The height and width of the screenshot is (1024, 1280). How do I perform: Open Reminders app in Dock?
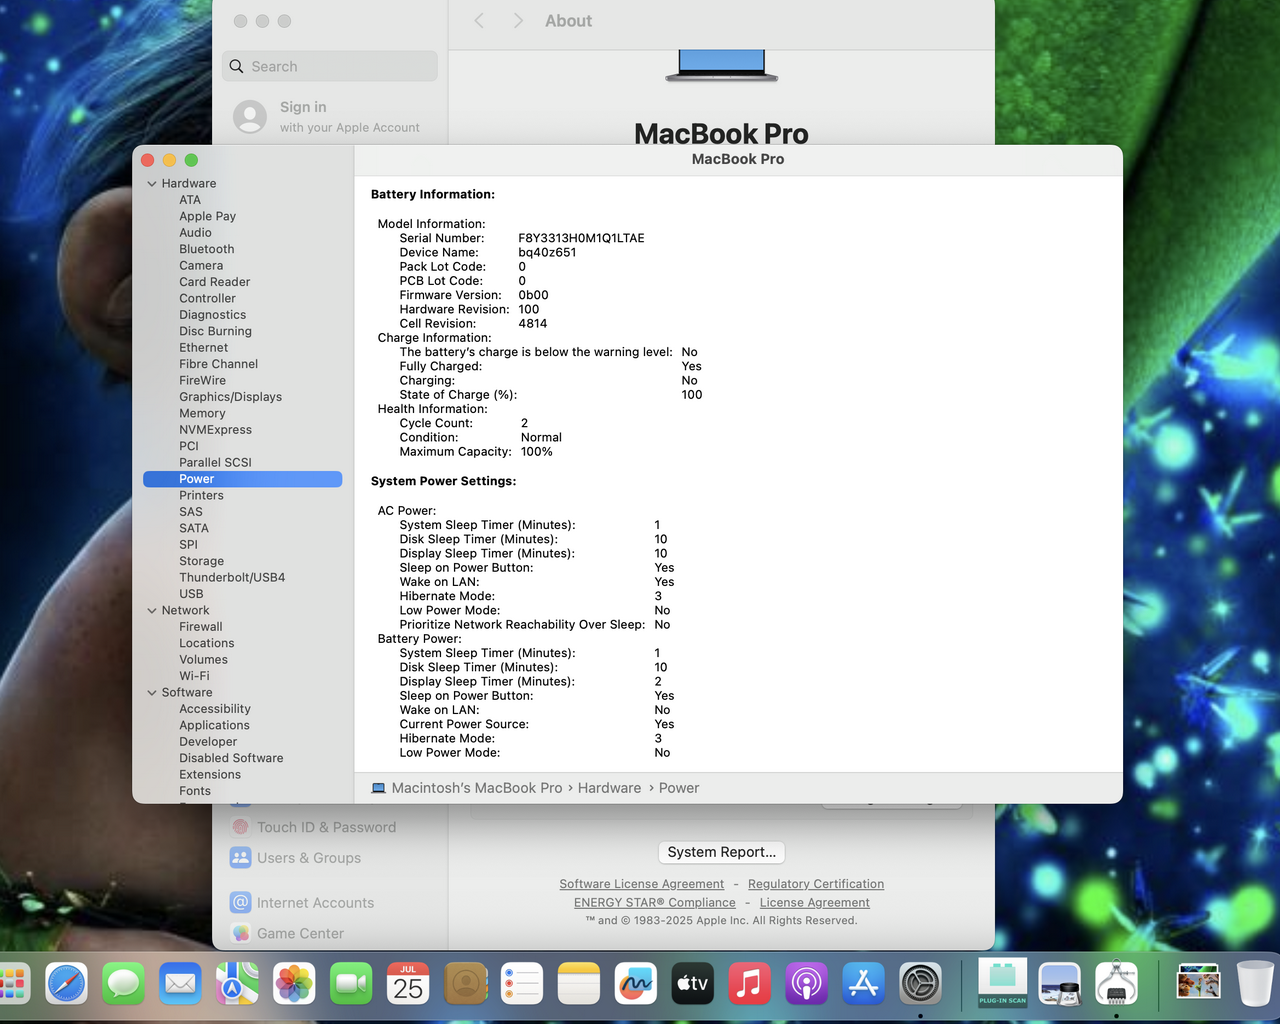522,984
